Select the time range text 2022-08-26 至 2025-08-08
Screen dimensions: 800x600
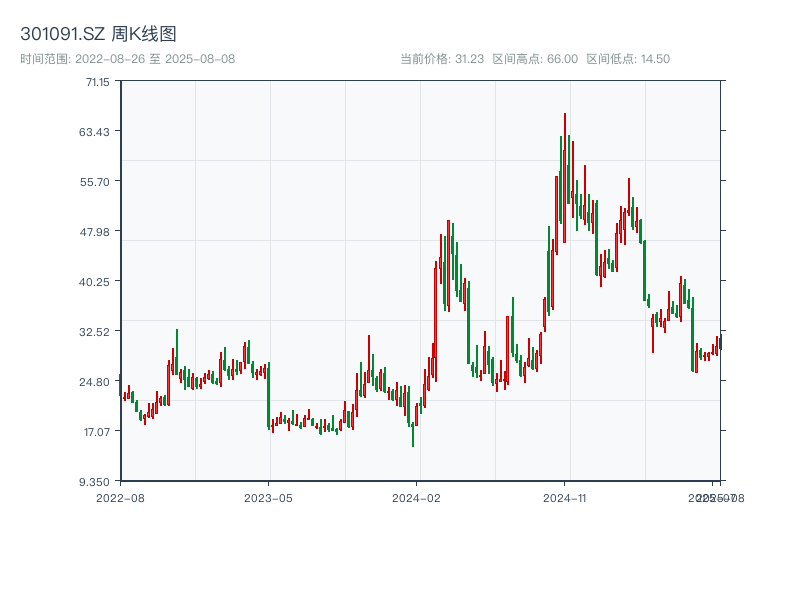[x=155, y=59]
